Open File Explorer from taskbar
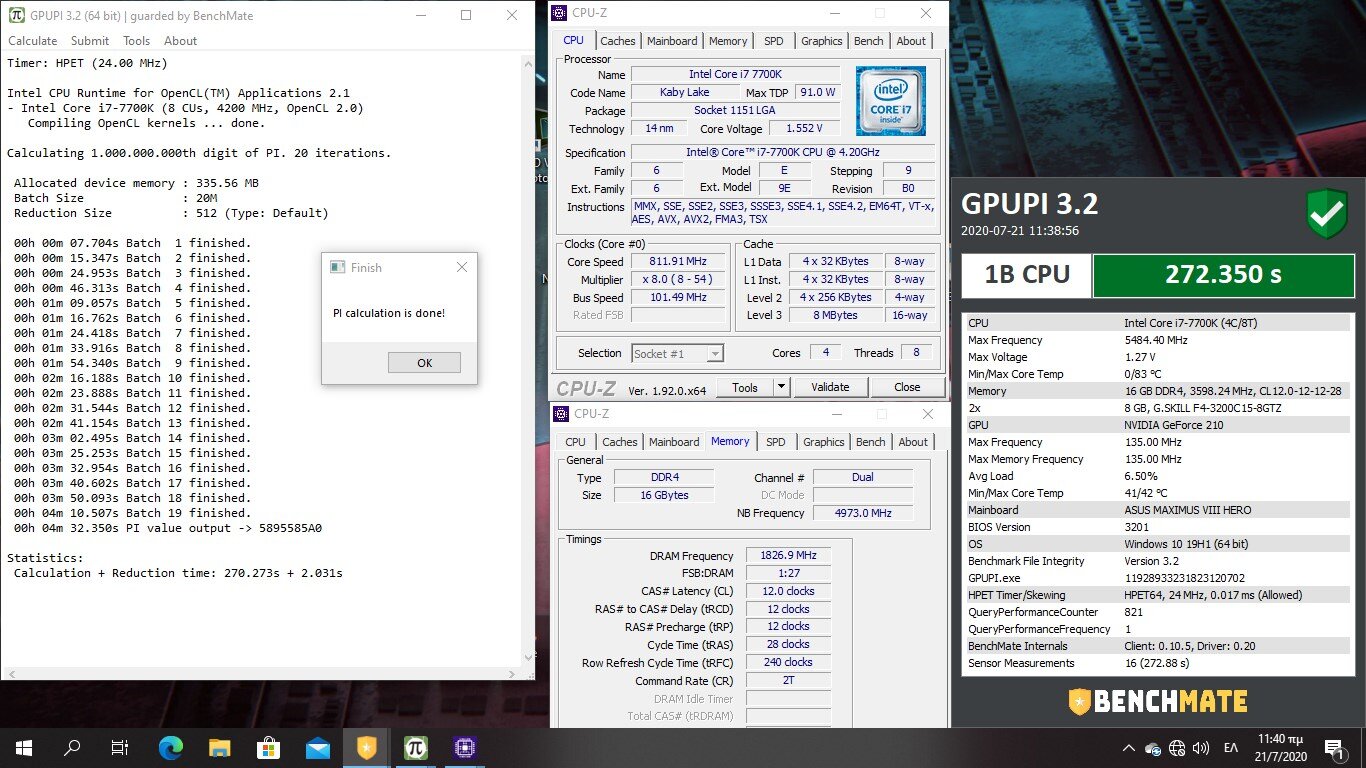Screen dimensions: 1366x768 [x=220, y=747]
